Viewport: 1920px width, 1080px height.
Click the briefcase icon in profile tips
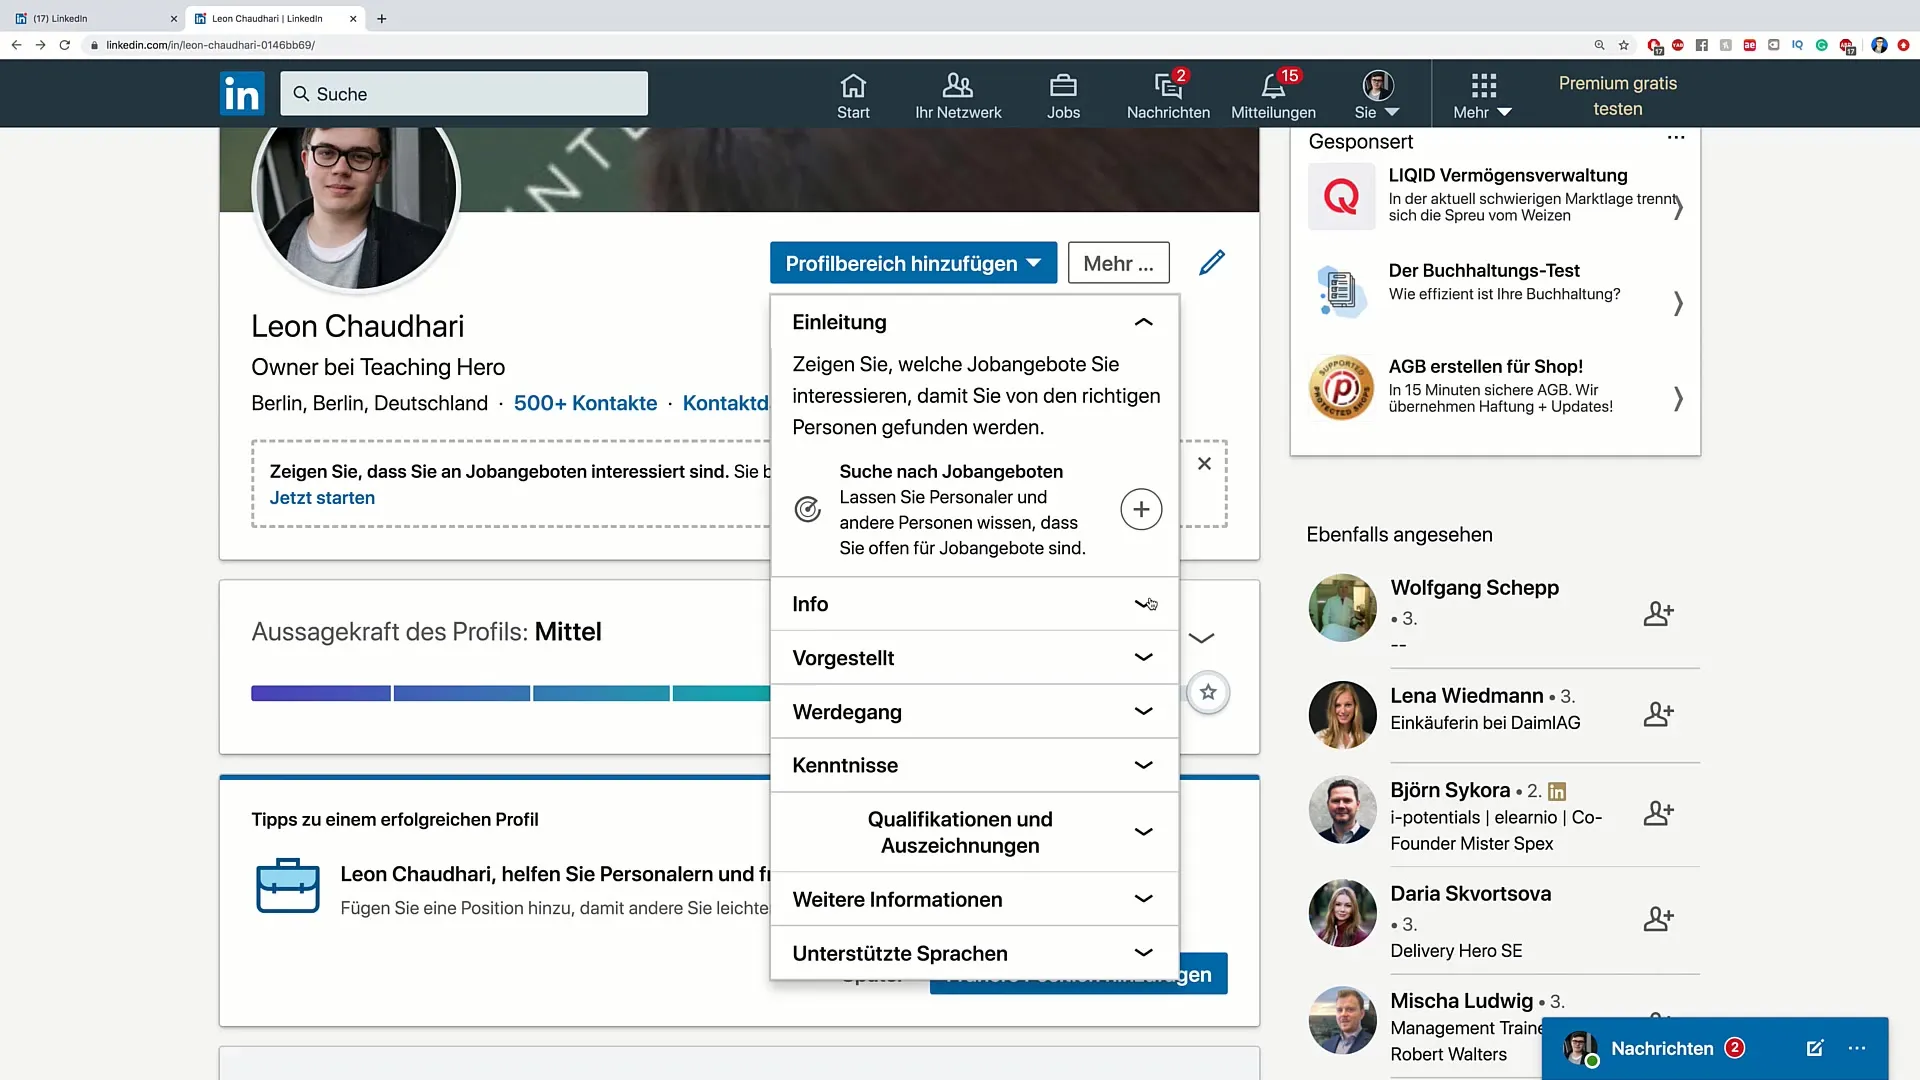(x=288, y=885)
